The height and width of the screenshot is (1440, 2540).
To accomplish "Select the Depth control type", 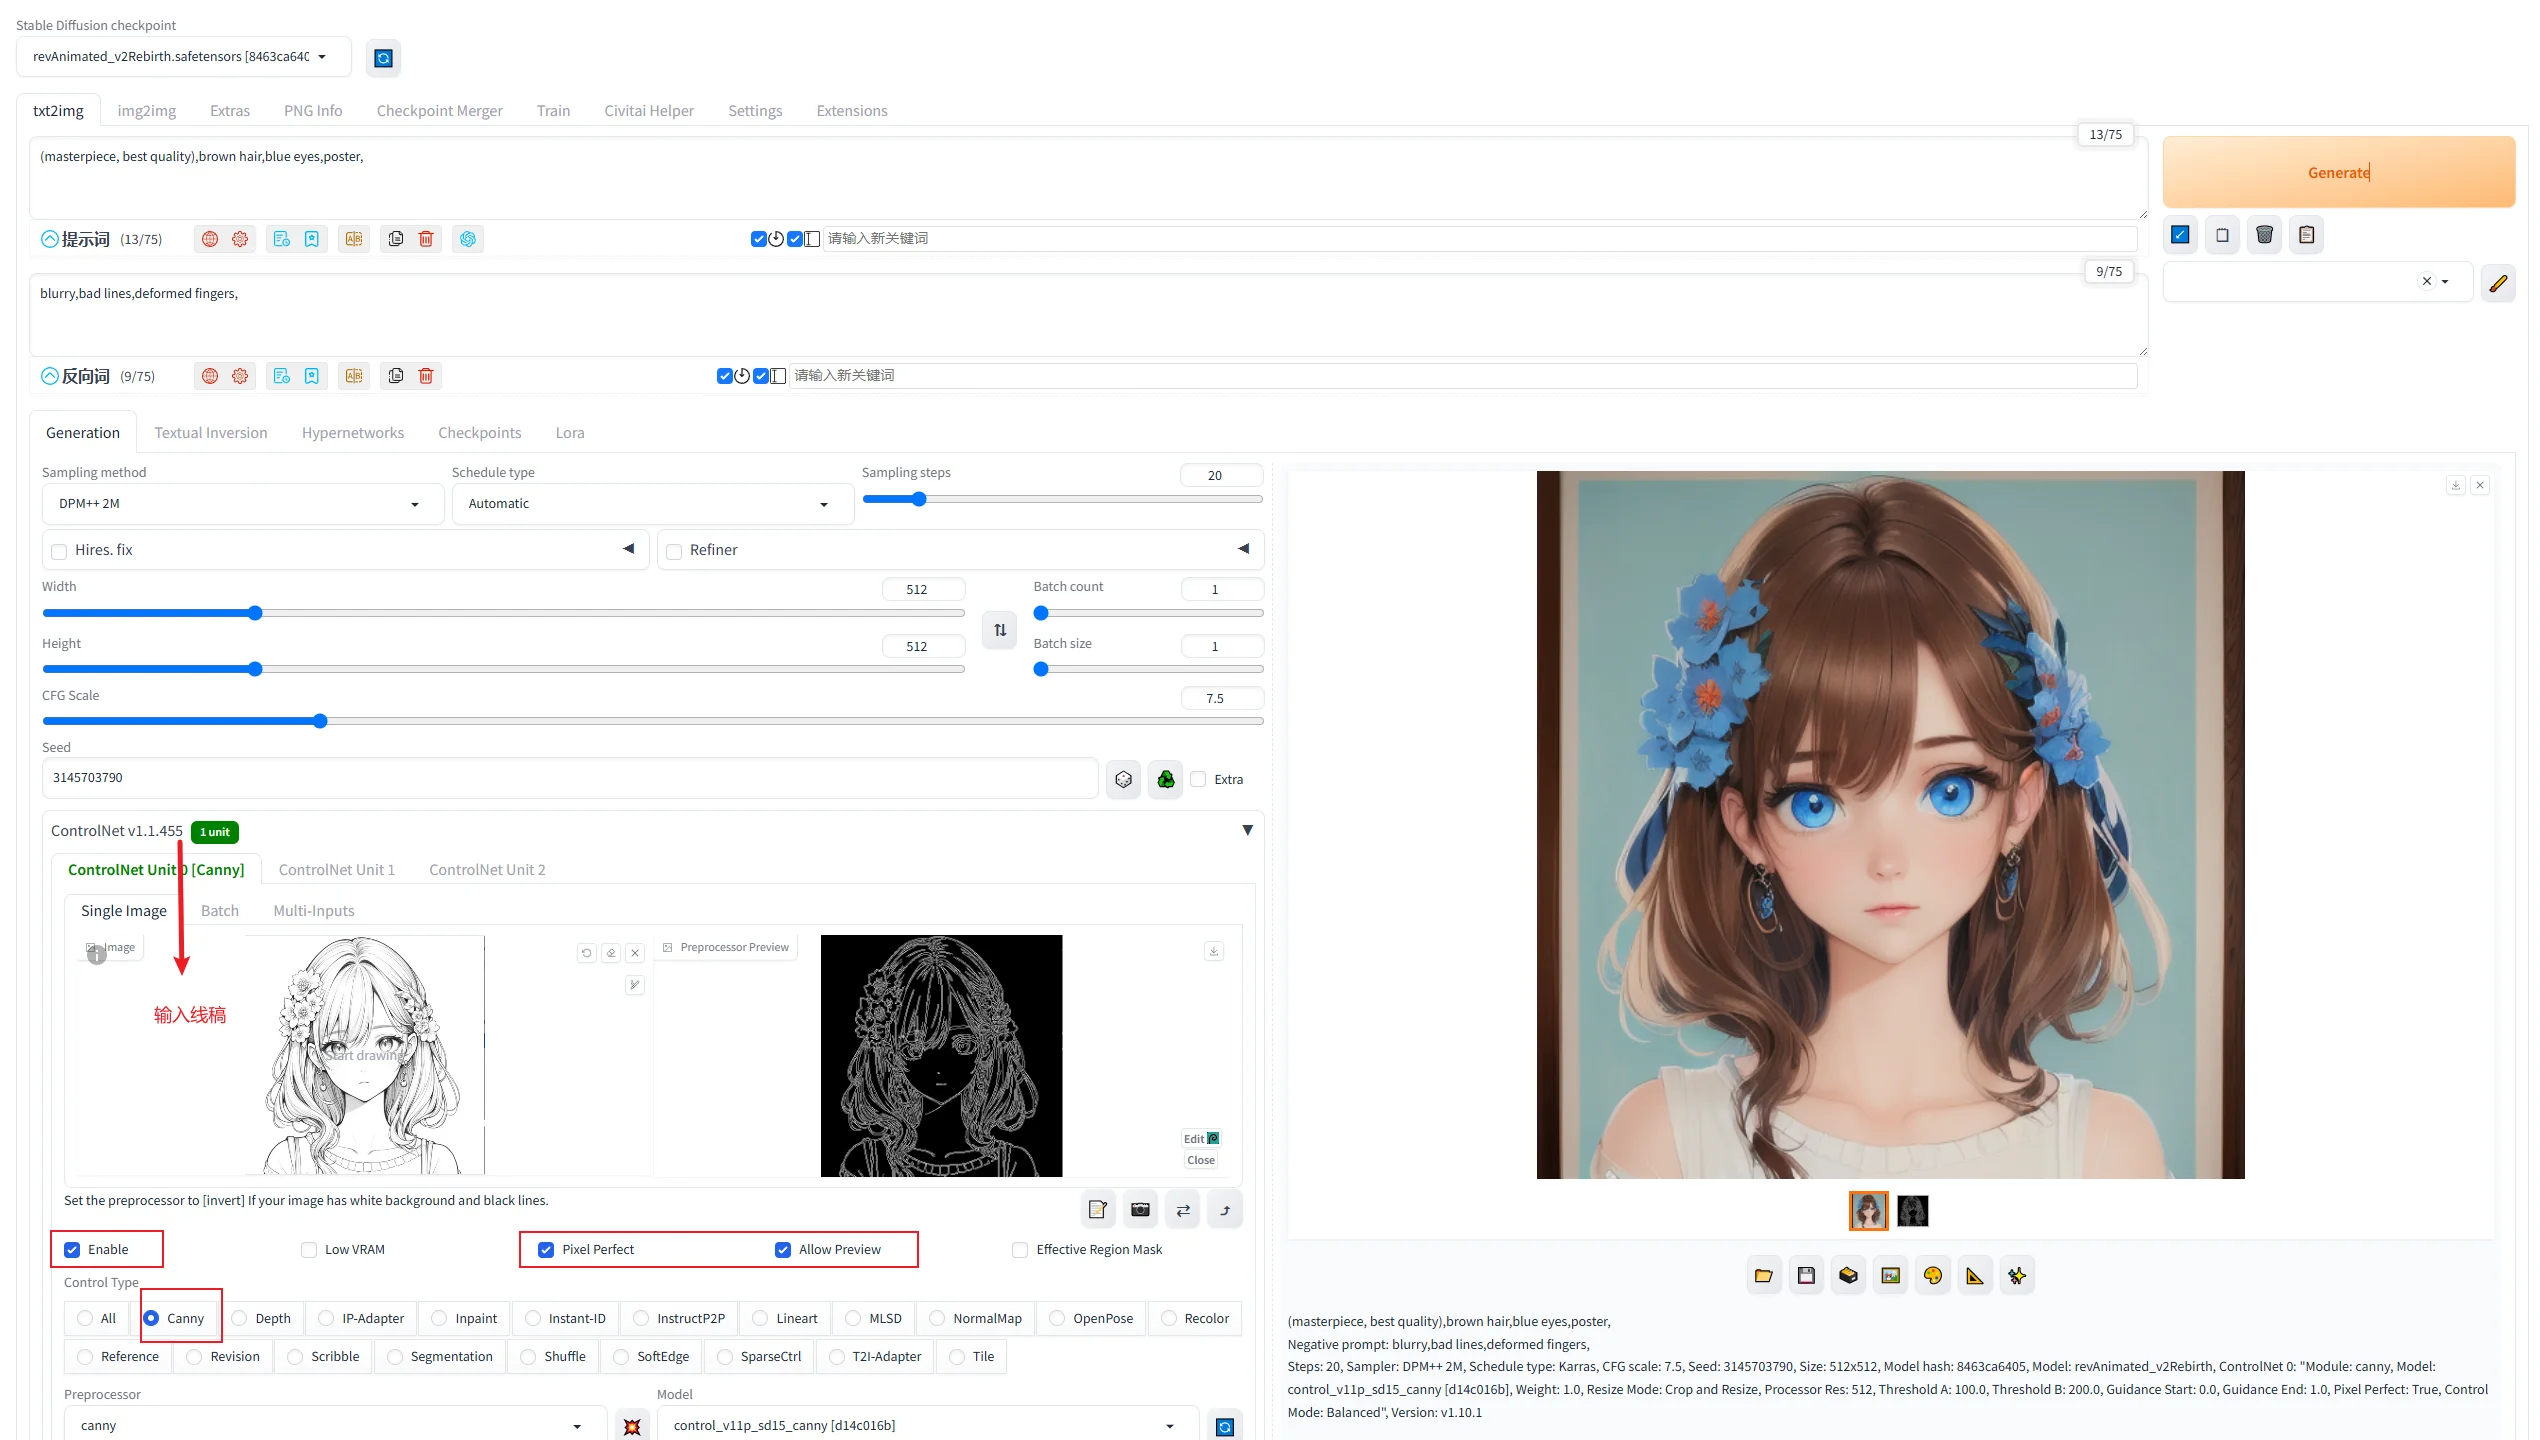I will (262, 1319).
